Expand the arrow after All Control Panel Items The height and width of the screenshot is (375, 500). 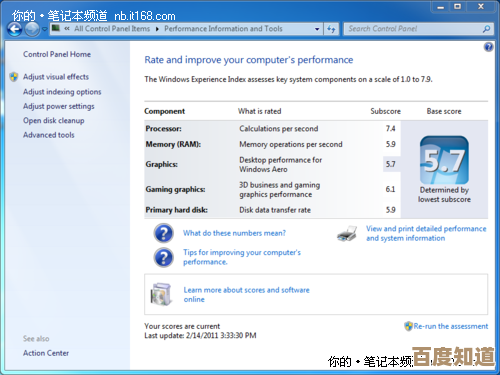click(157, 29)
